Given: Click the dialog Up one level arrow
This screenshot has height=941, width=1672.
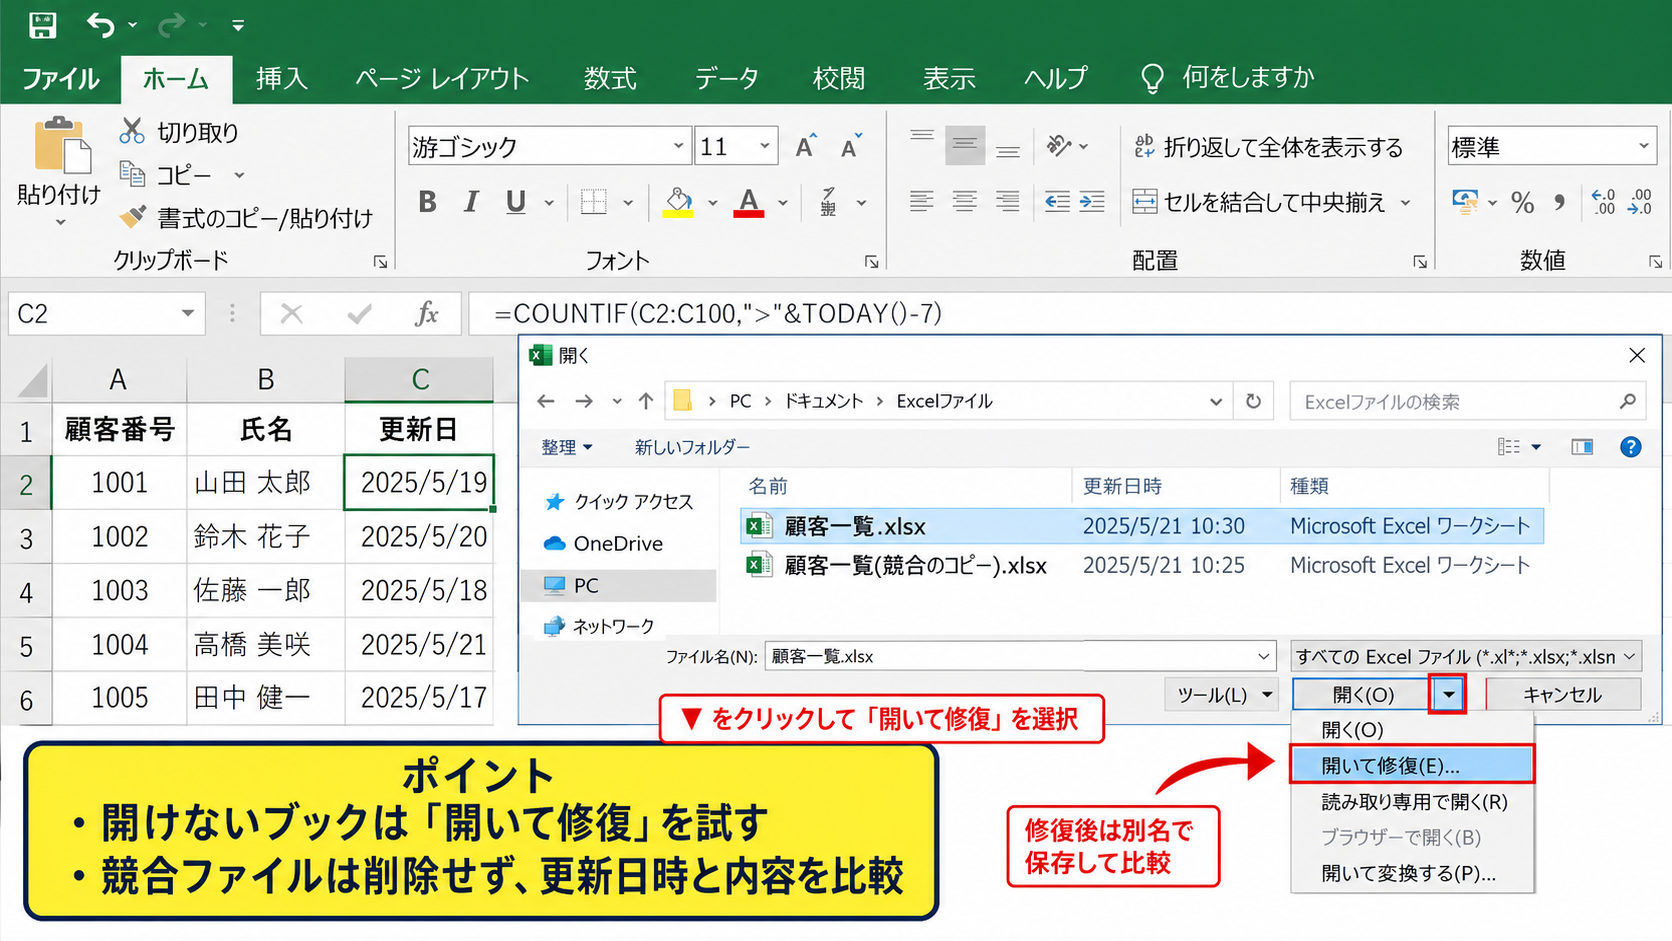Looking at the screenshot, I should click(646, 401).
